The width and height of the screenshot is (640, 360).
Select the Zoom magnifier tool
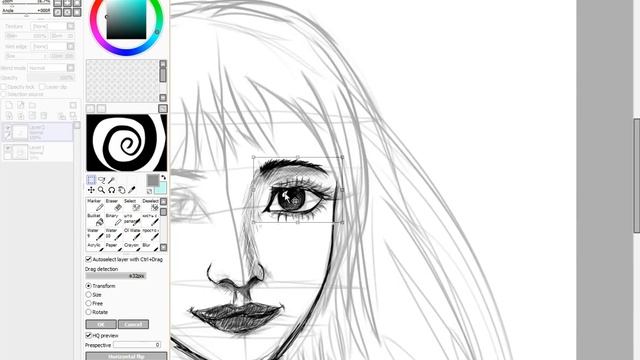[101, 190]
